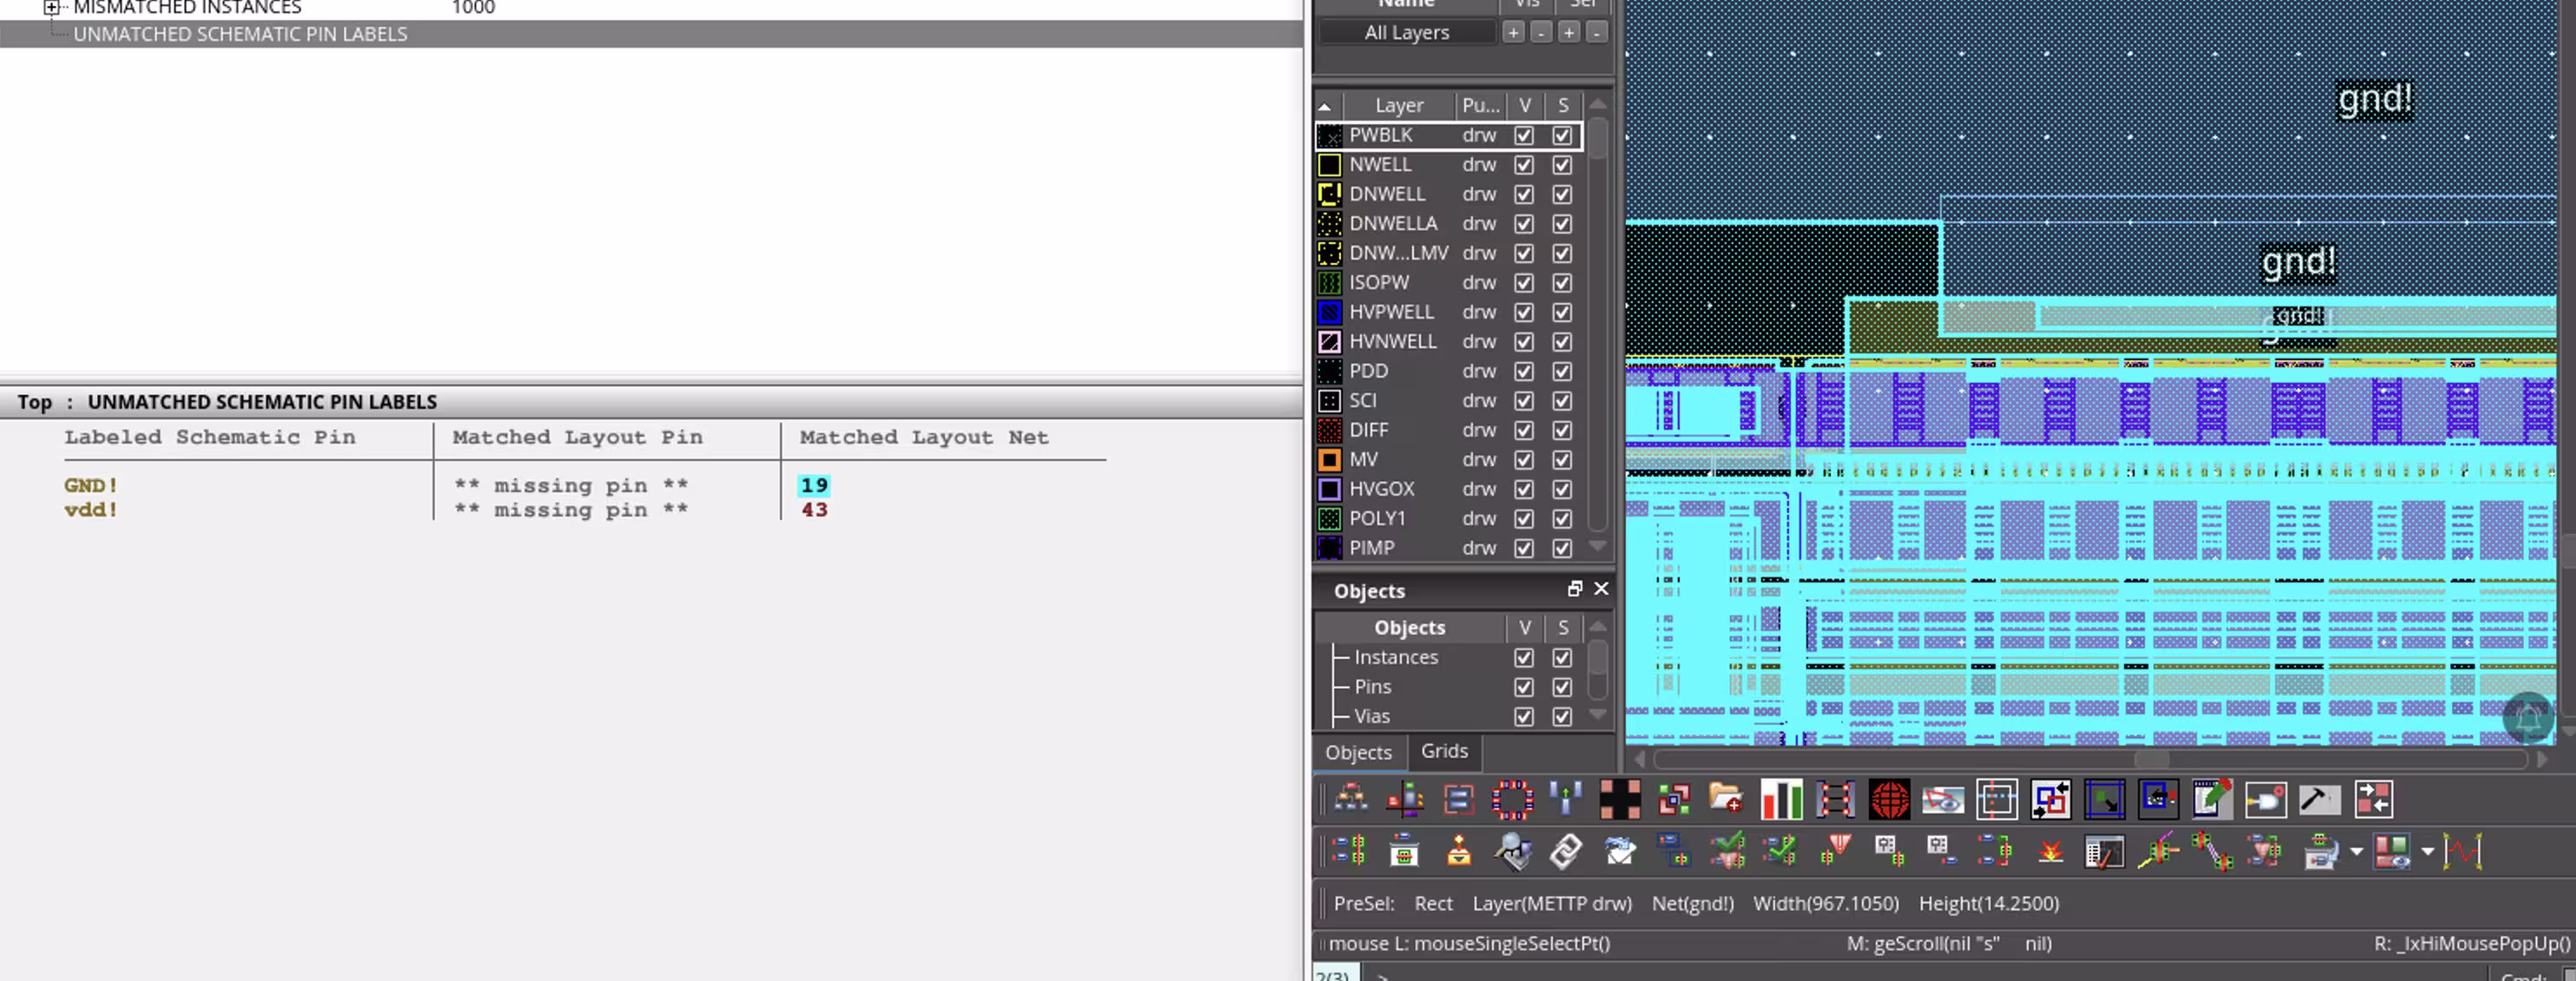Switch to the Objects tab

tap(1358, 752)
